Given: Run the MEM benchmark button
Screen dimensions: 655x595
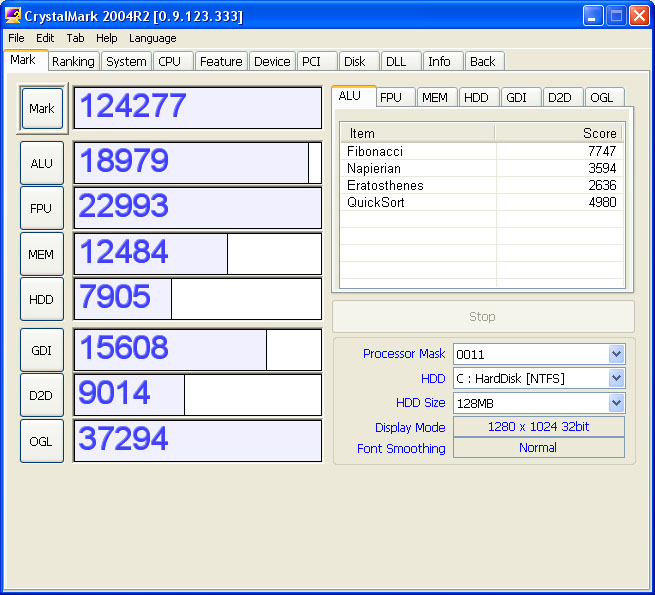Looking at the screenshot, I should click(x=42, y=254).
